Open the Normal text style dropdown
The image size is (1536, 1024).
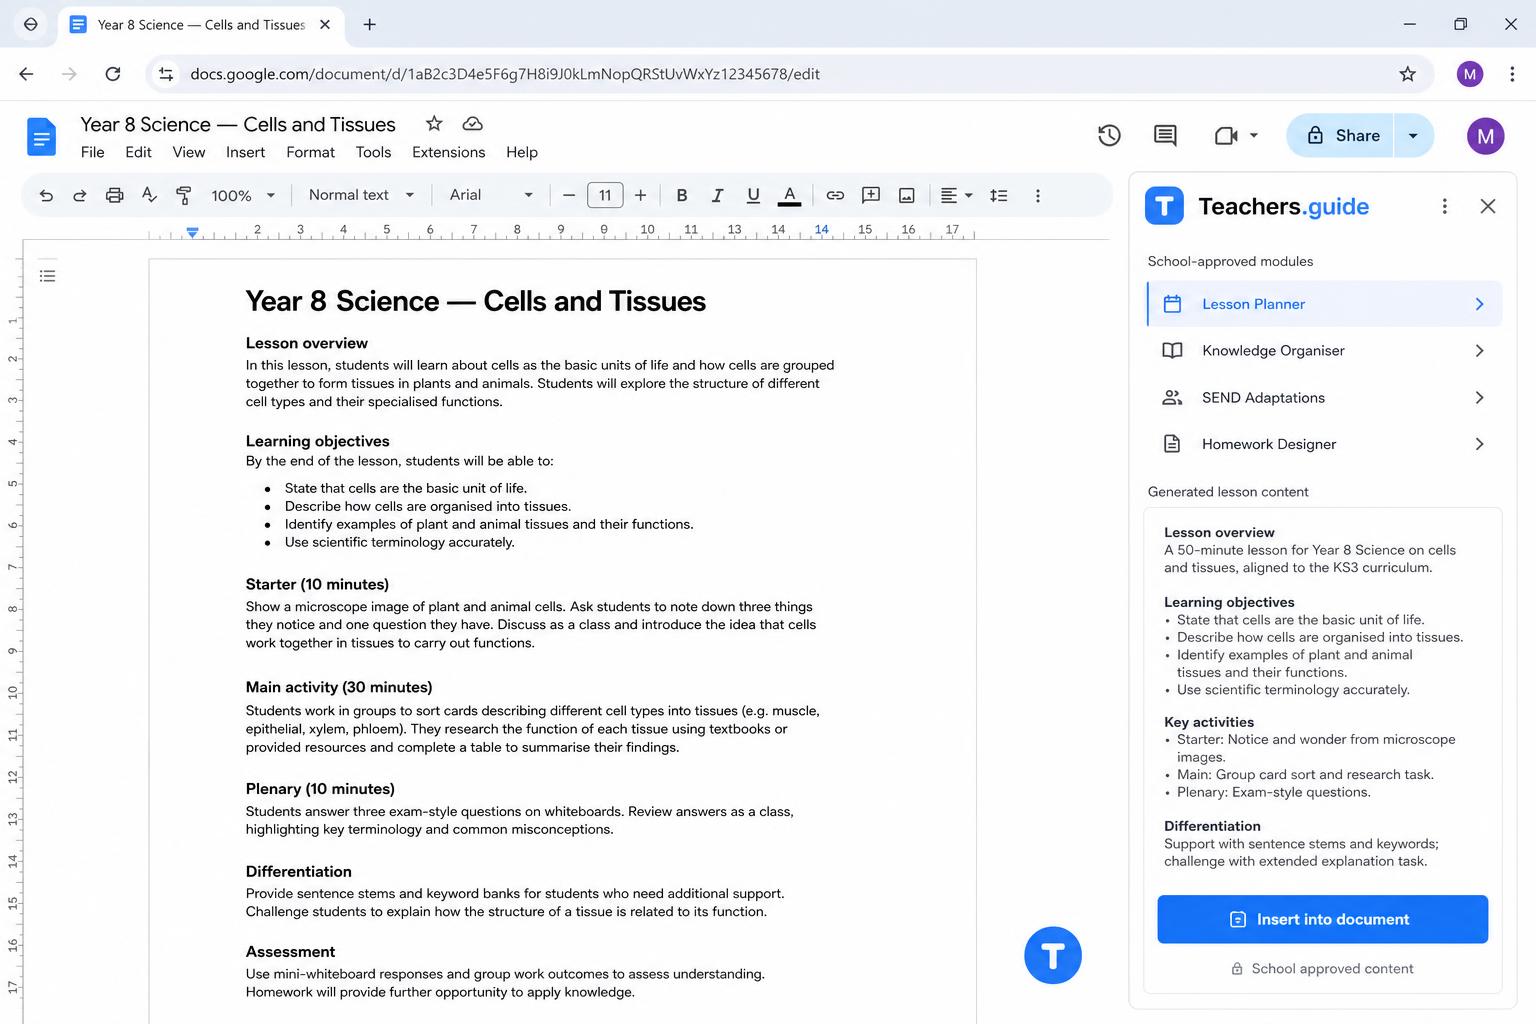click(361, 195)
